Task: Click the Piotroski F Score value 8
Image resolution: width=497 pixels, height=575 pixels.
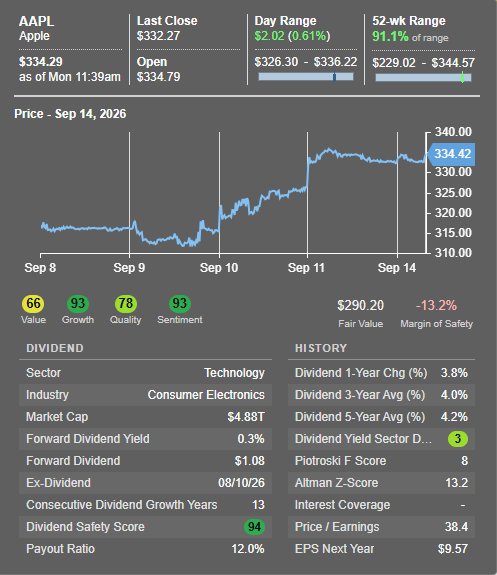Action: (464, 461)
